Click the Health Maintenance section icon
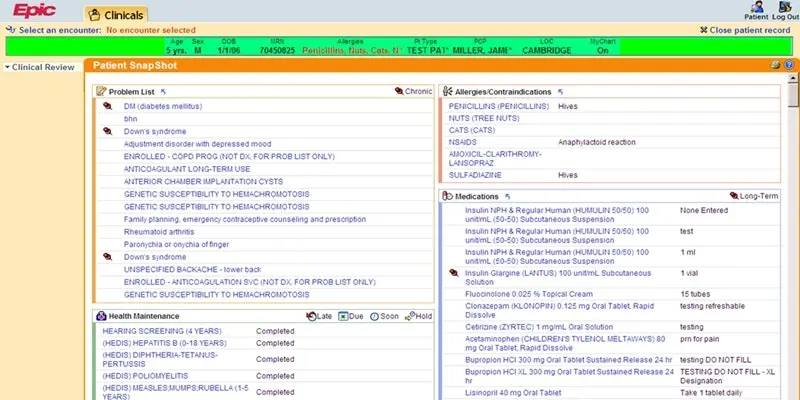Screen dimensions: 800x400 tap(101, 316)
